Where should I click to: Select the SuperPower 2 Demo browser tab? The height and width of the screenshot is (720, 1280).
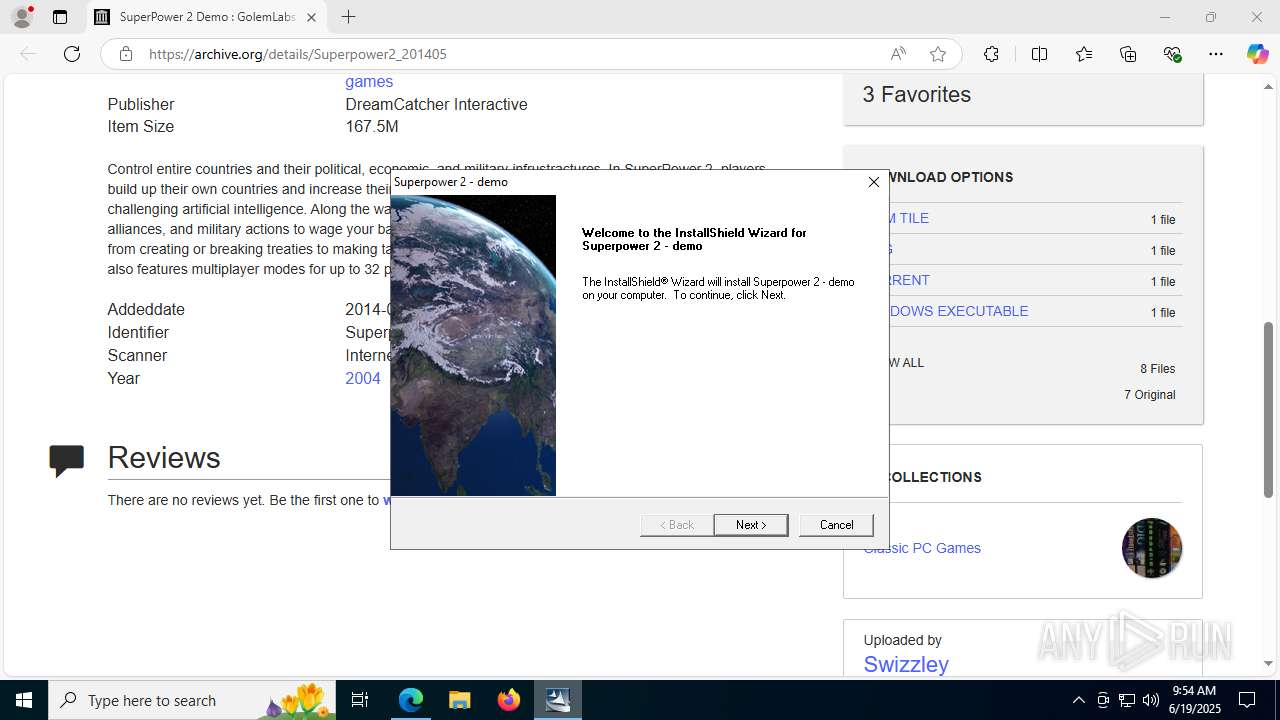click(205, 17)
